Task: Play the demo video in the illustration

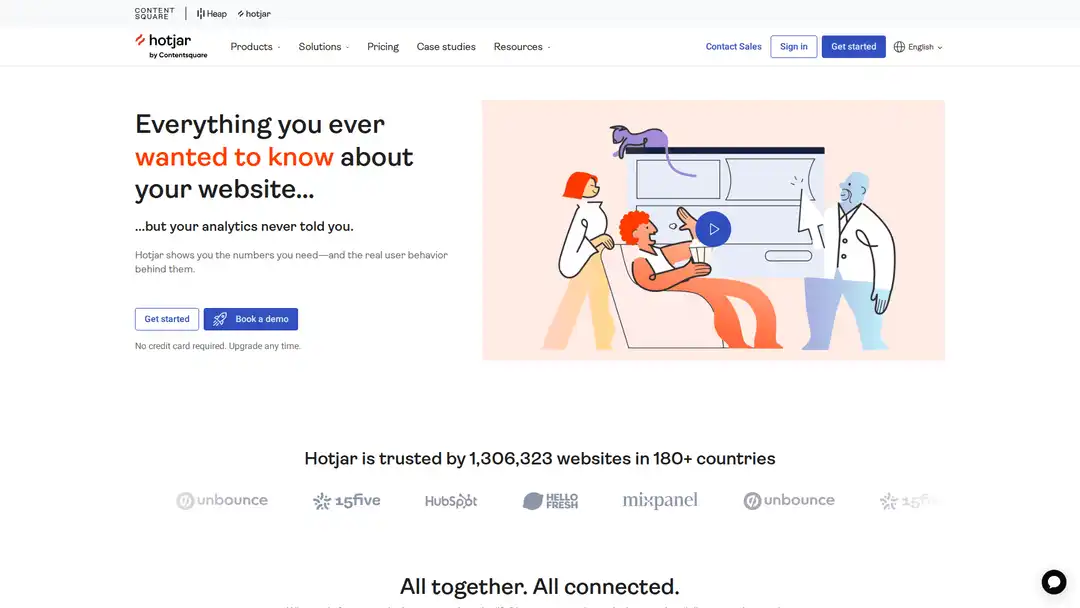Action: click(x=713, y=228)
